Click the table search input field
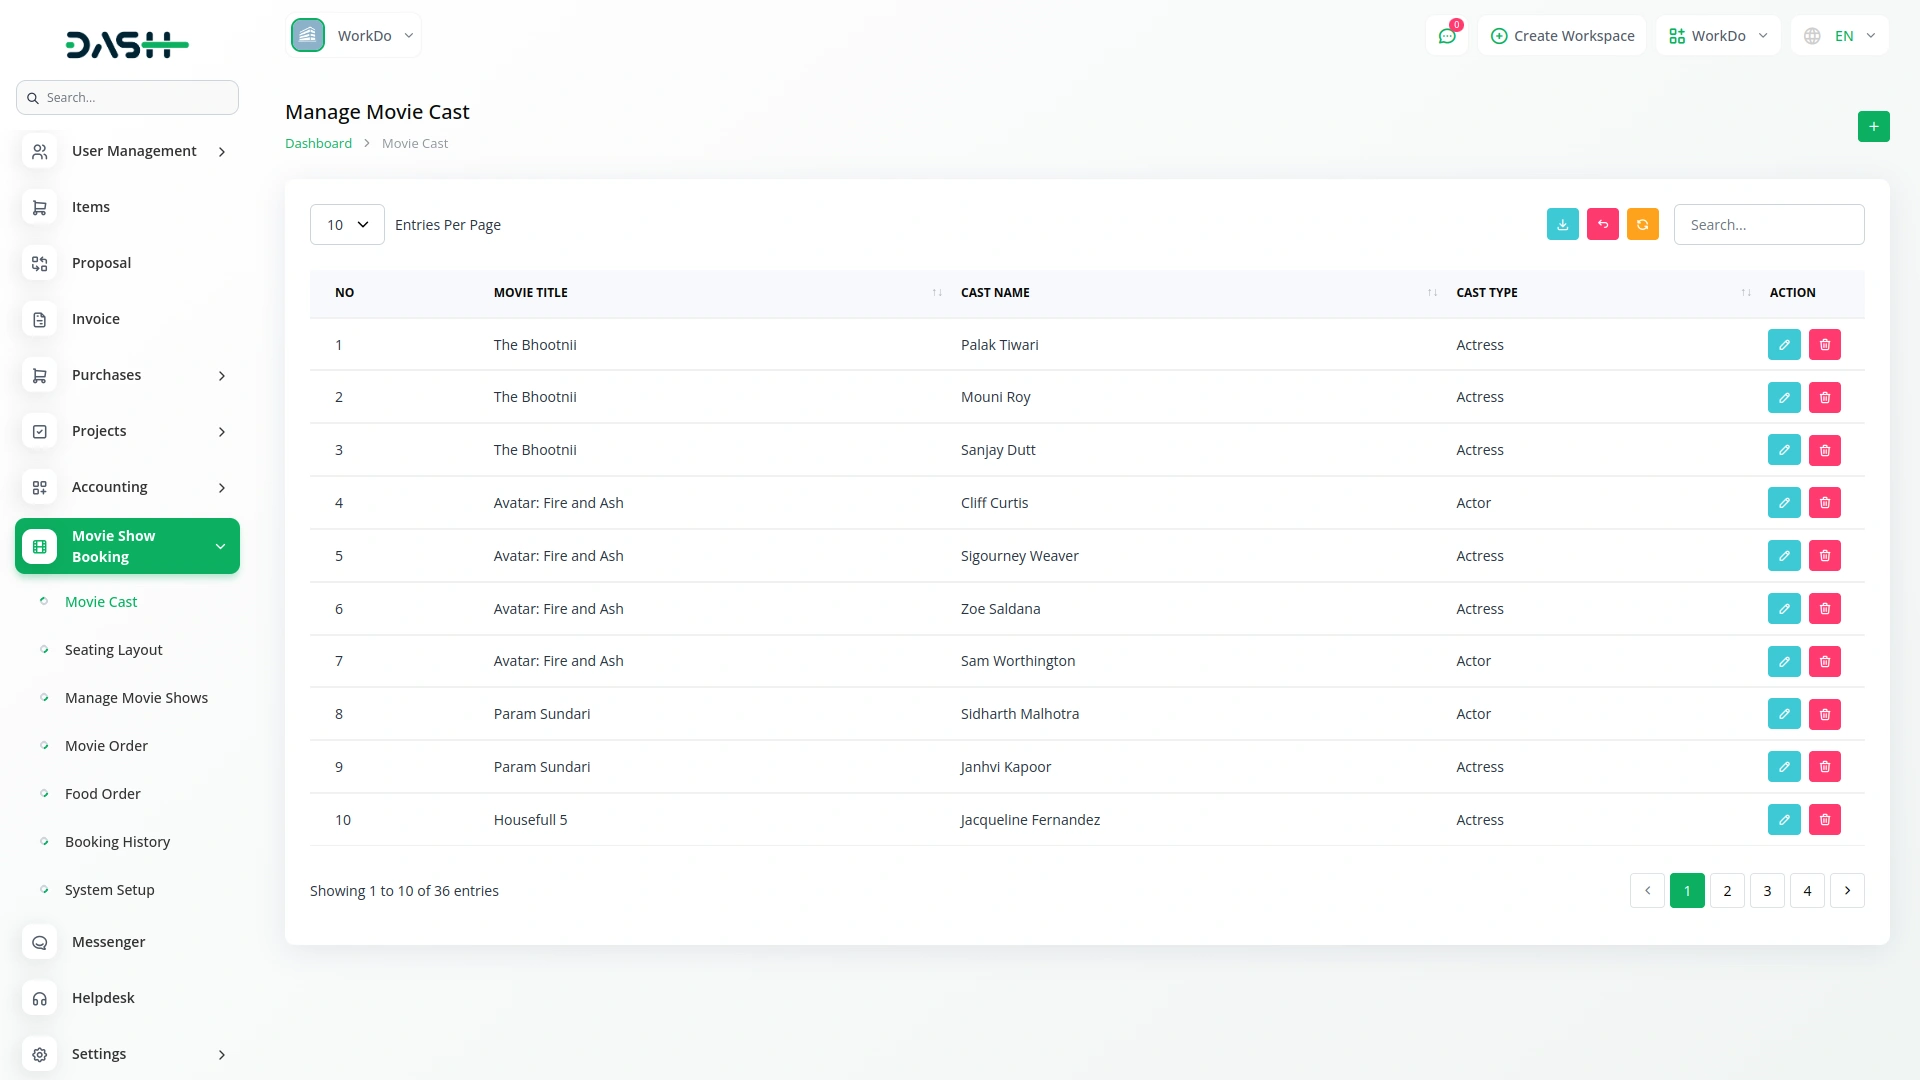Viewport: 1920px width, 1080px height. [x=1768, y=224]
